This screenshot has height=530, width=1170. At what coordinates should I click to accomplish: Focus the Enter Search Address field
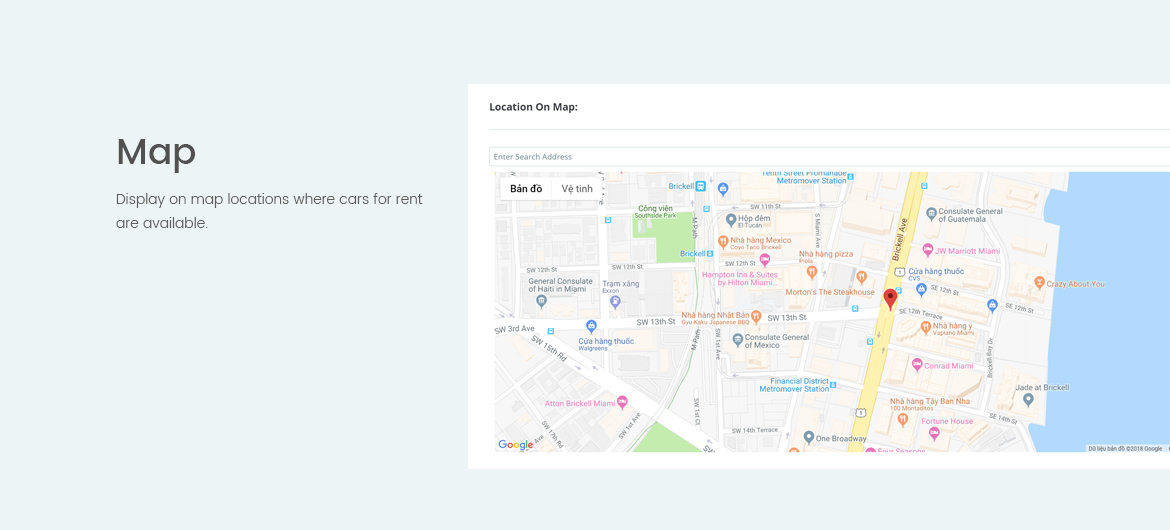pos(829,157)
